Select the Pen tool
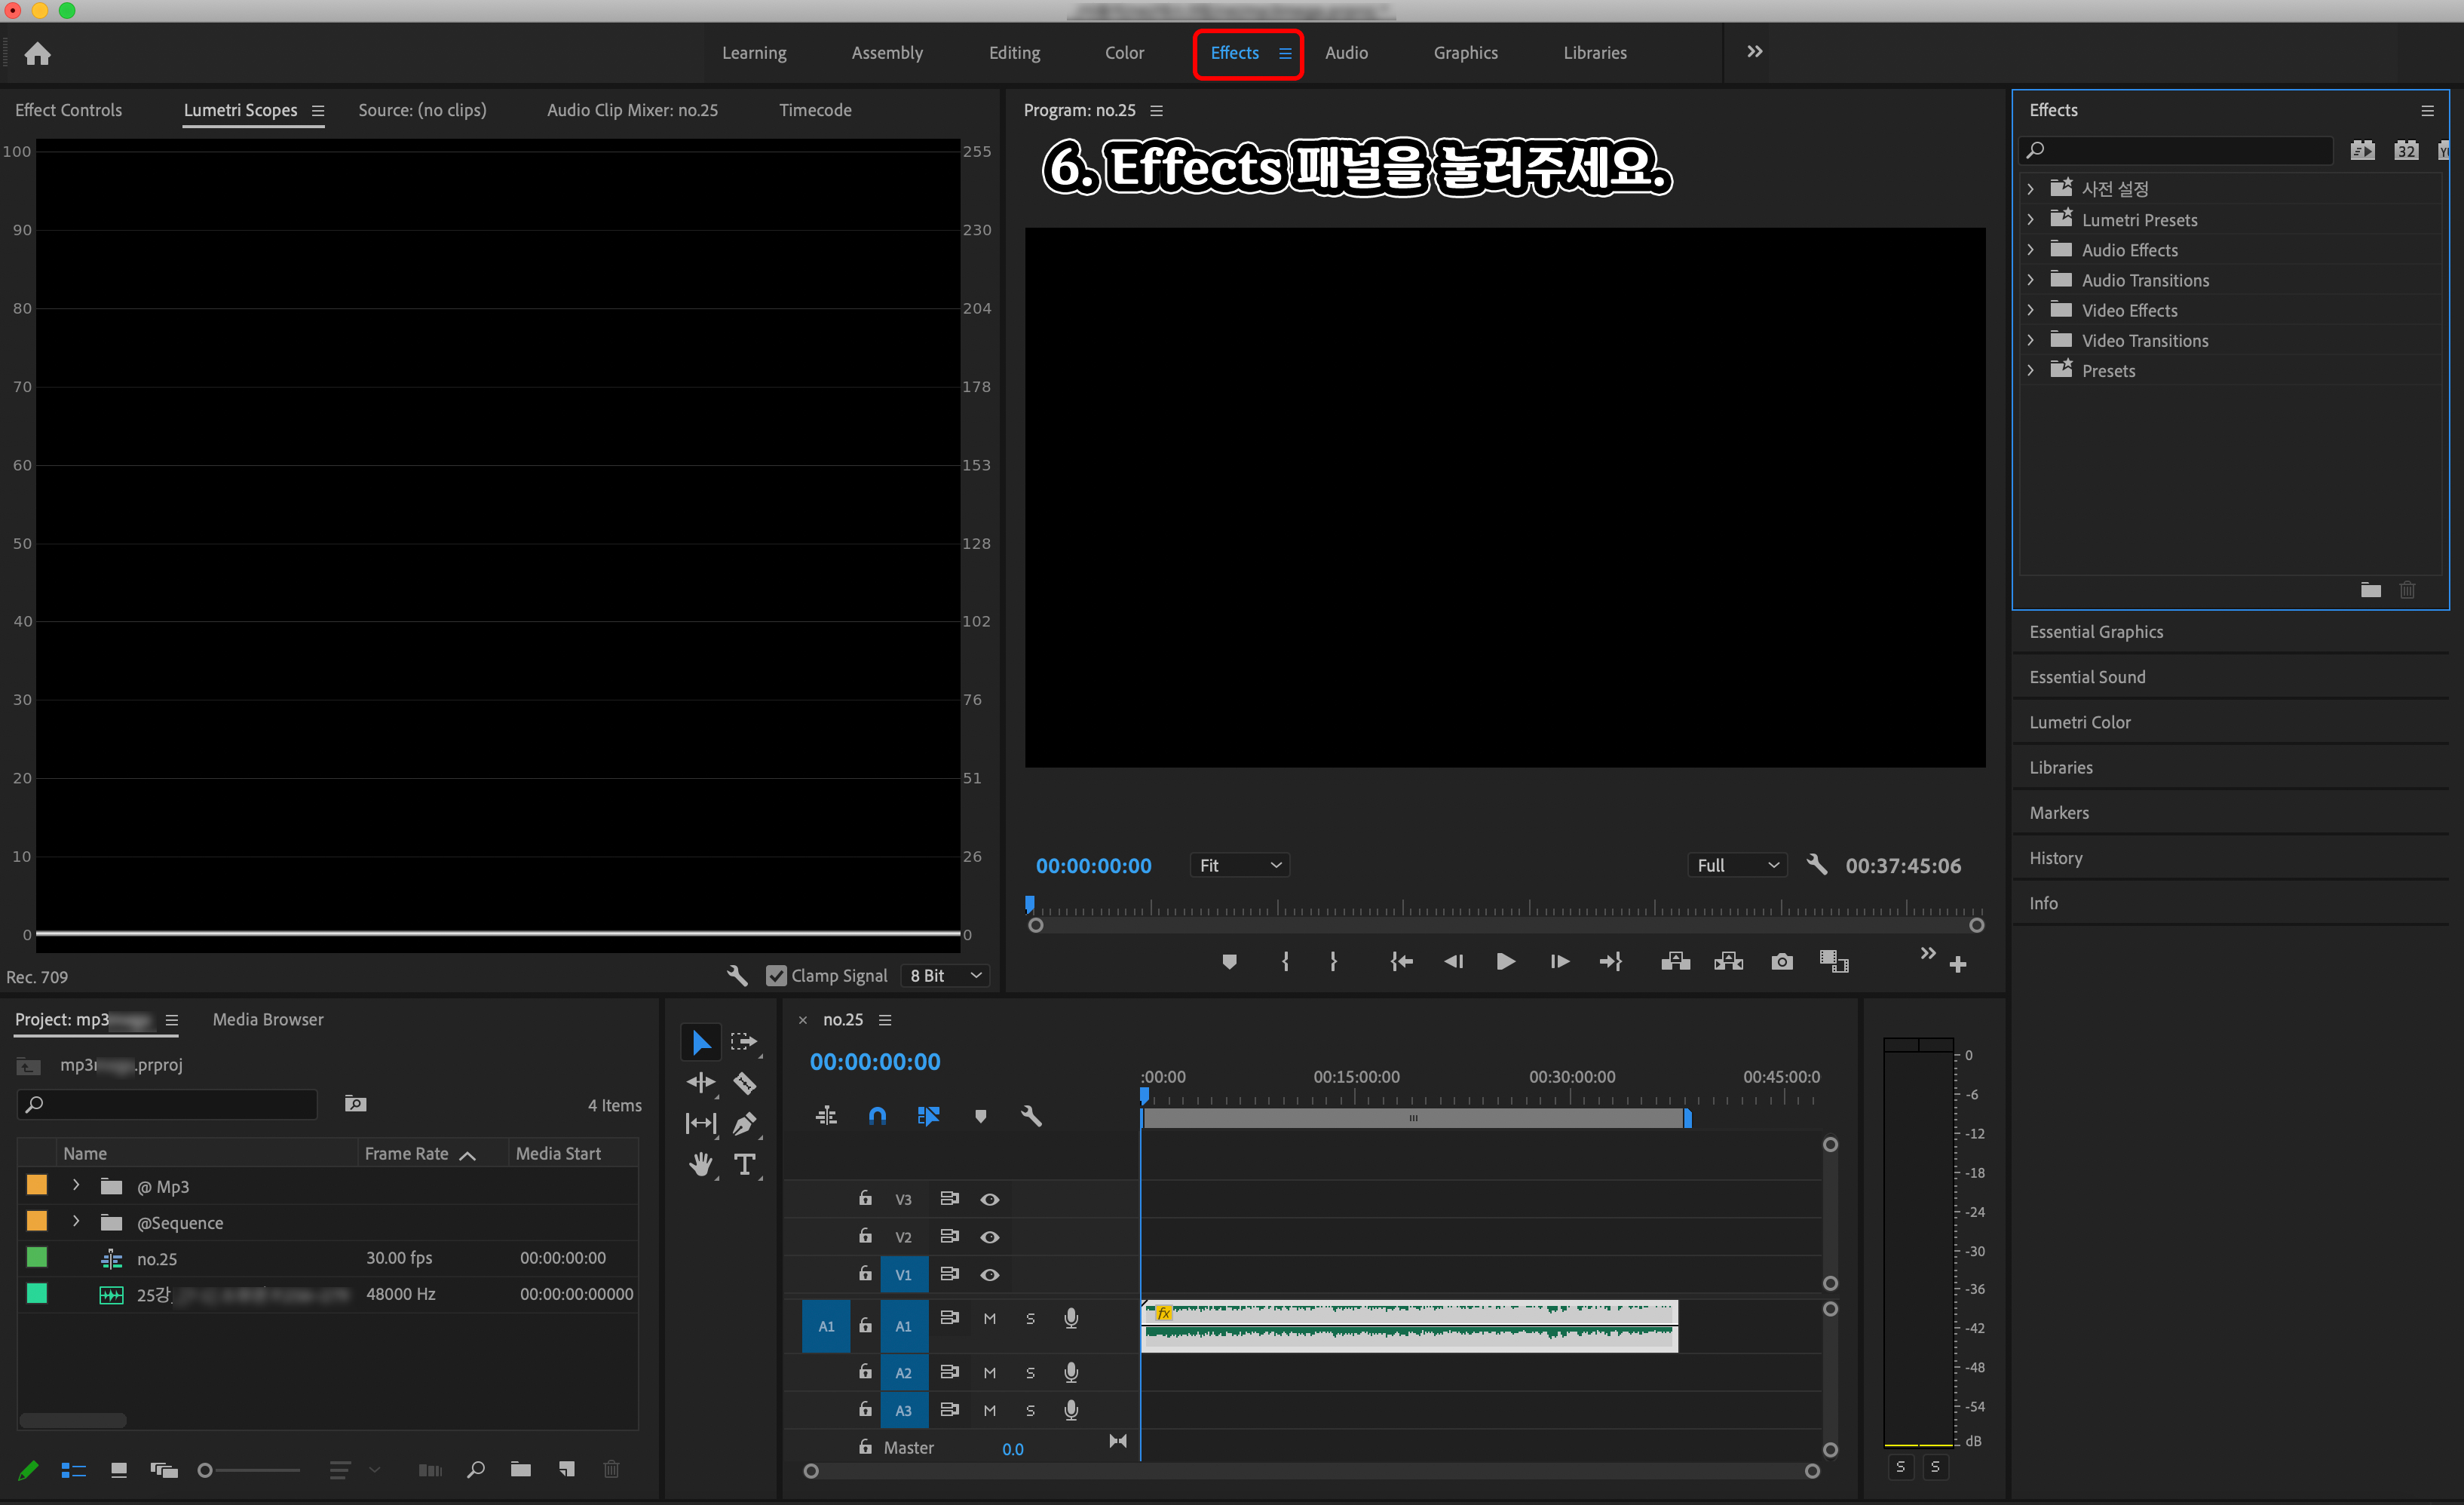 (744, 1123)
